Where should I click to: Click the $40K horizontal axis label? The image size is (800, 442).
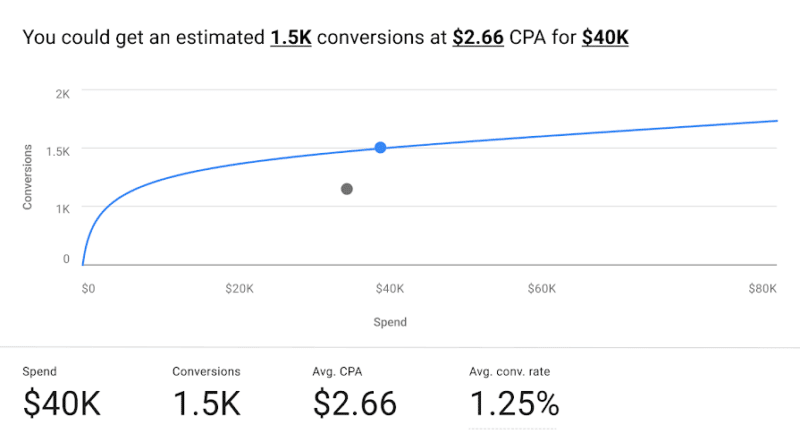pyautogui.click(x=390, y=289)
